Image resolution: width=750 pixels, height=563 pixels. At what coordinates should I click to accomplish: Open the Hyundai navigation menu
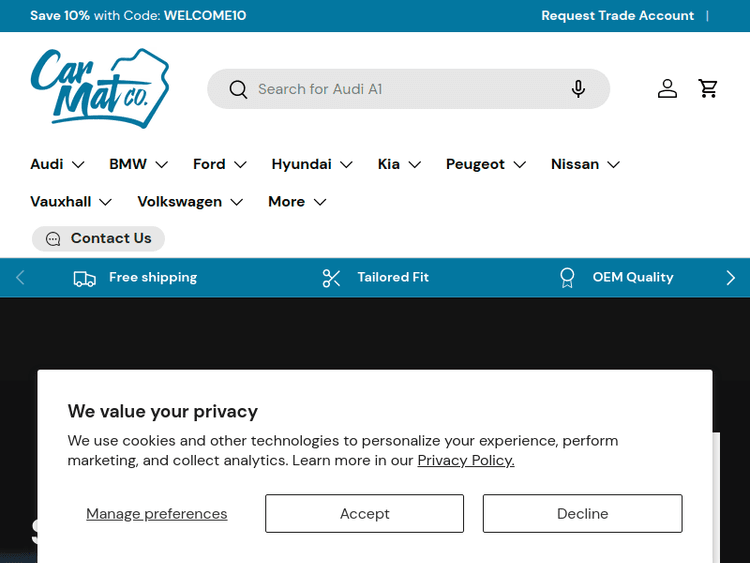pos(312,164)
